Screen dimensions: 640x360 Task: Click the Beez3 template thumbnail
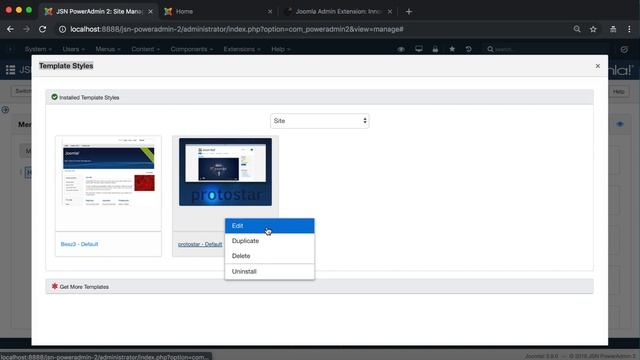click(109, 173)
